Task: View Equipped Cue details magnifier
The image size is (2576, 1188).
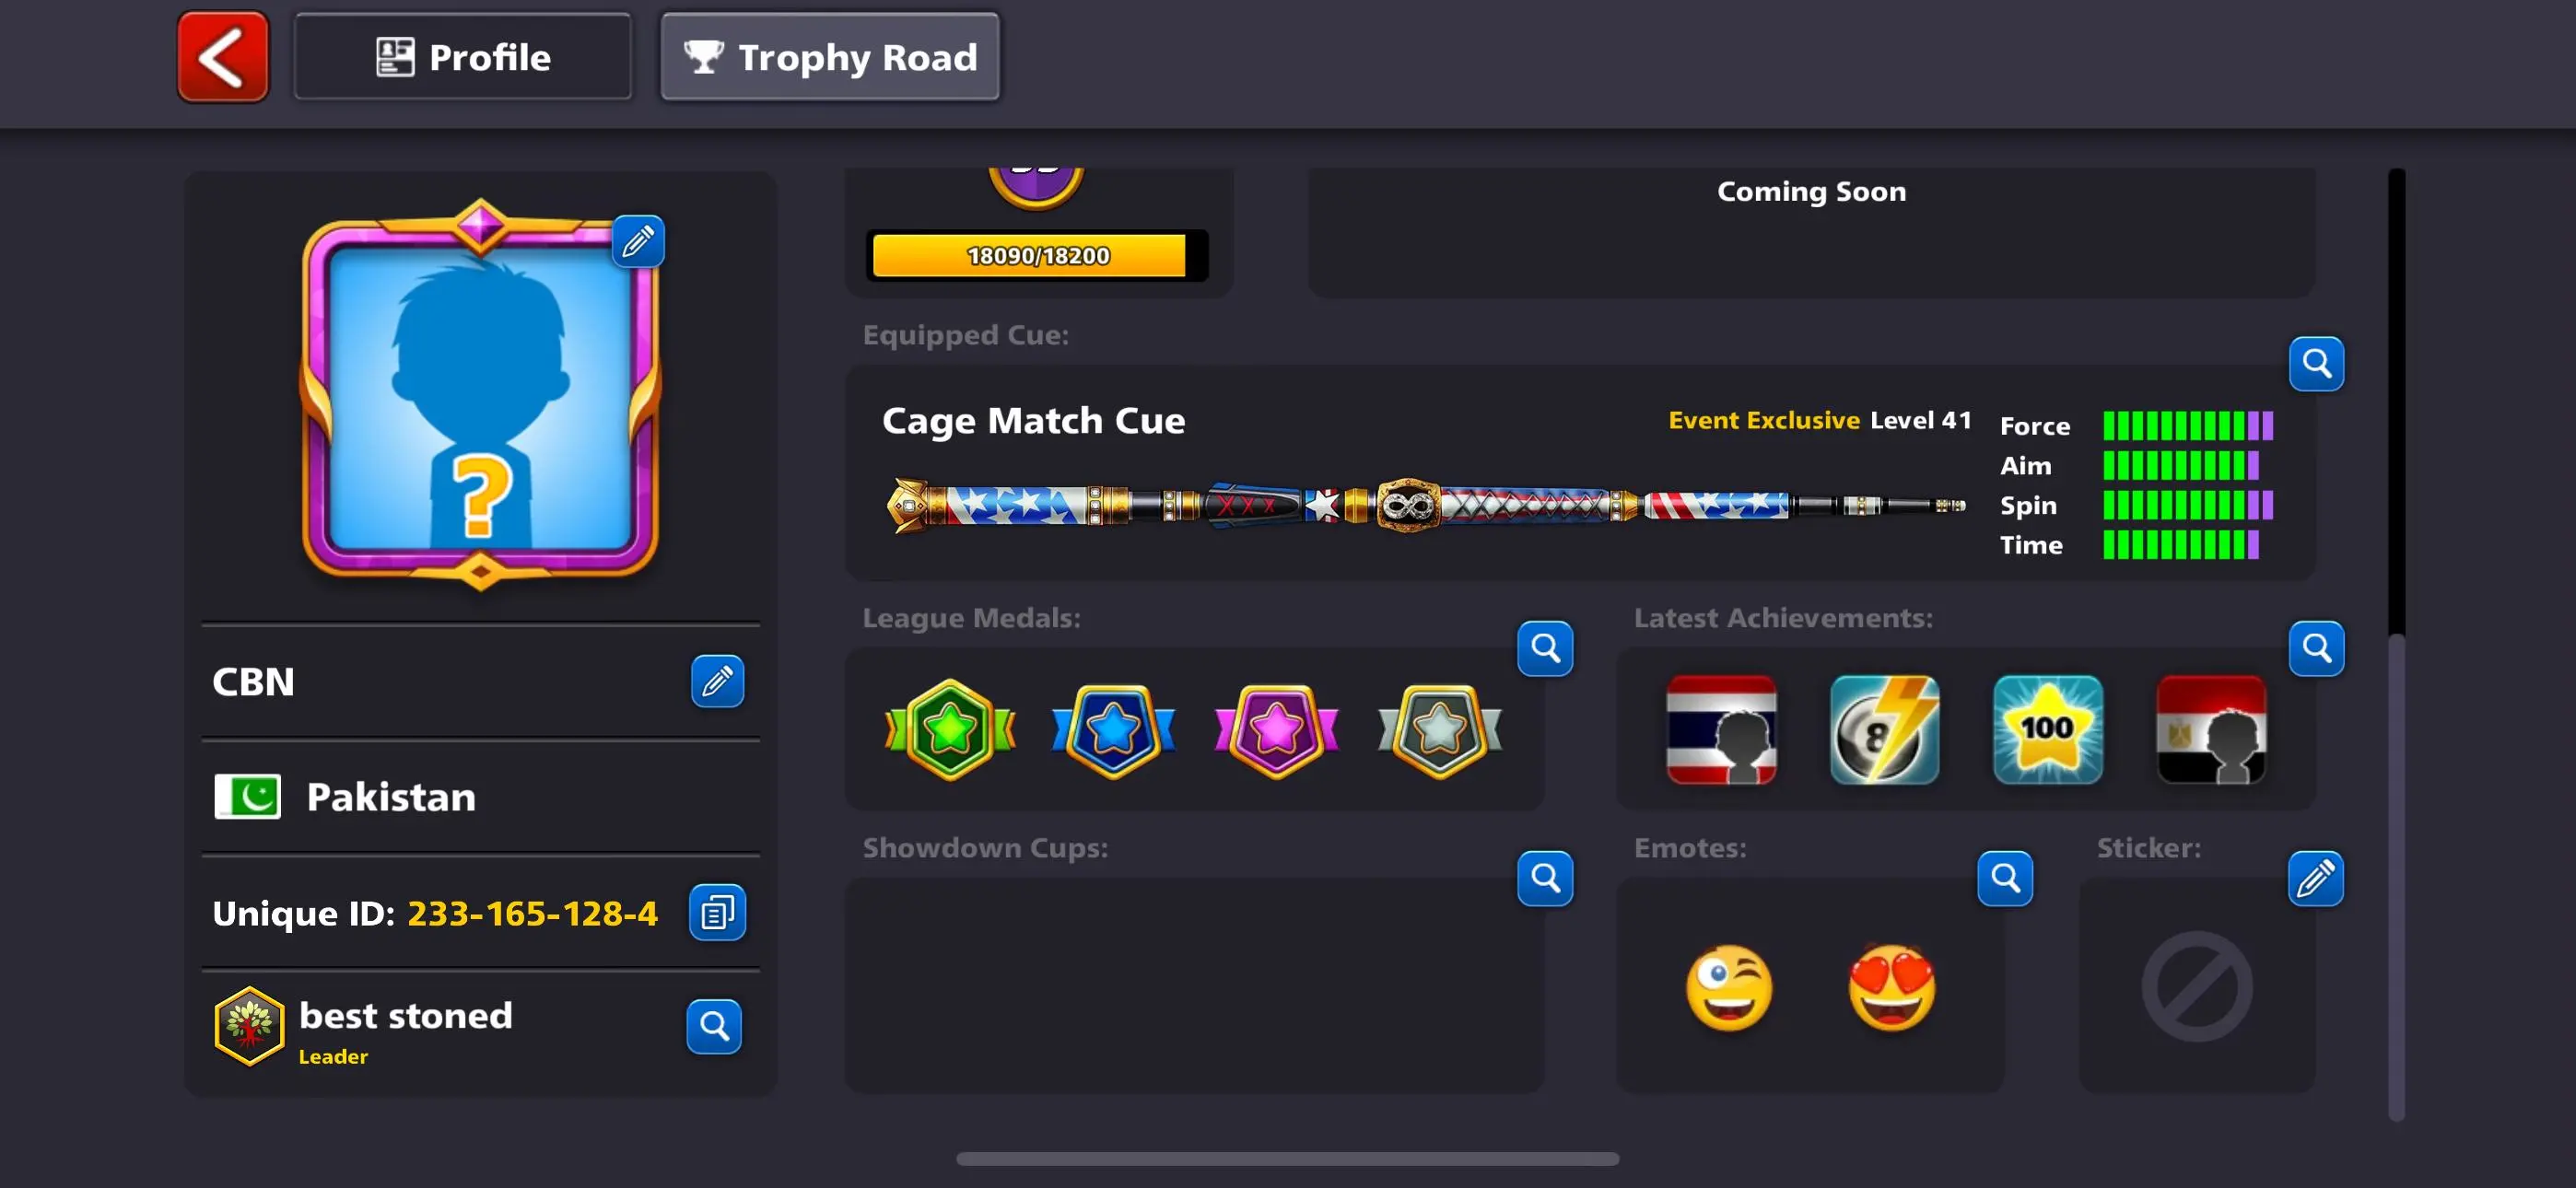Action: click(x=2316, y=364)
